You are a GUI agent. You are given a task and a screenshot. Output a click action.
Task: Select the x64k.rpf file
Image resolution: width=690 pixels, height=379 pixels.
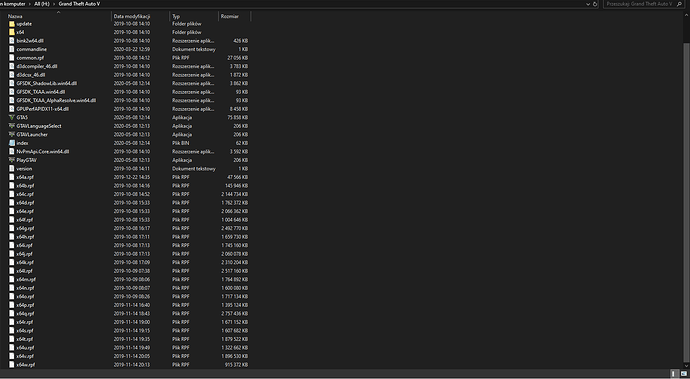click(25, 262)
